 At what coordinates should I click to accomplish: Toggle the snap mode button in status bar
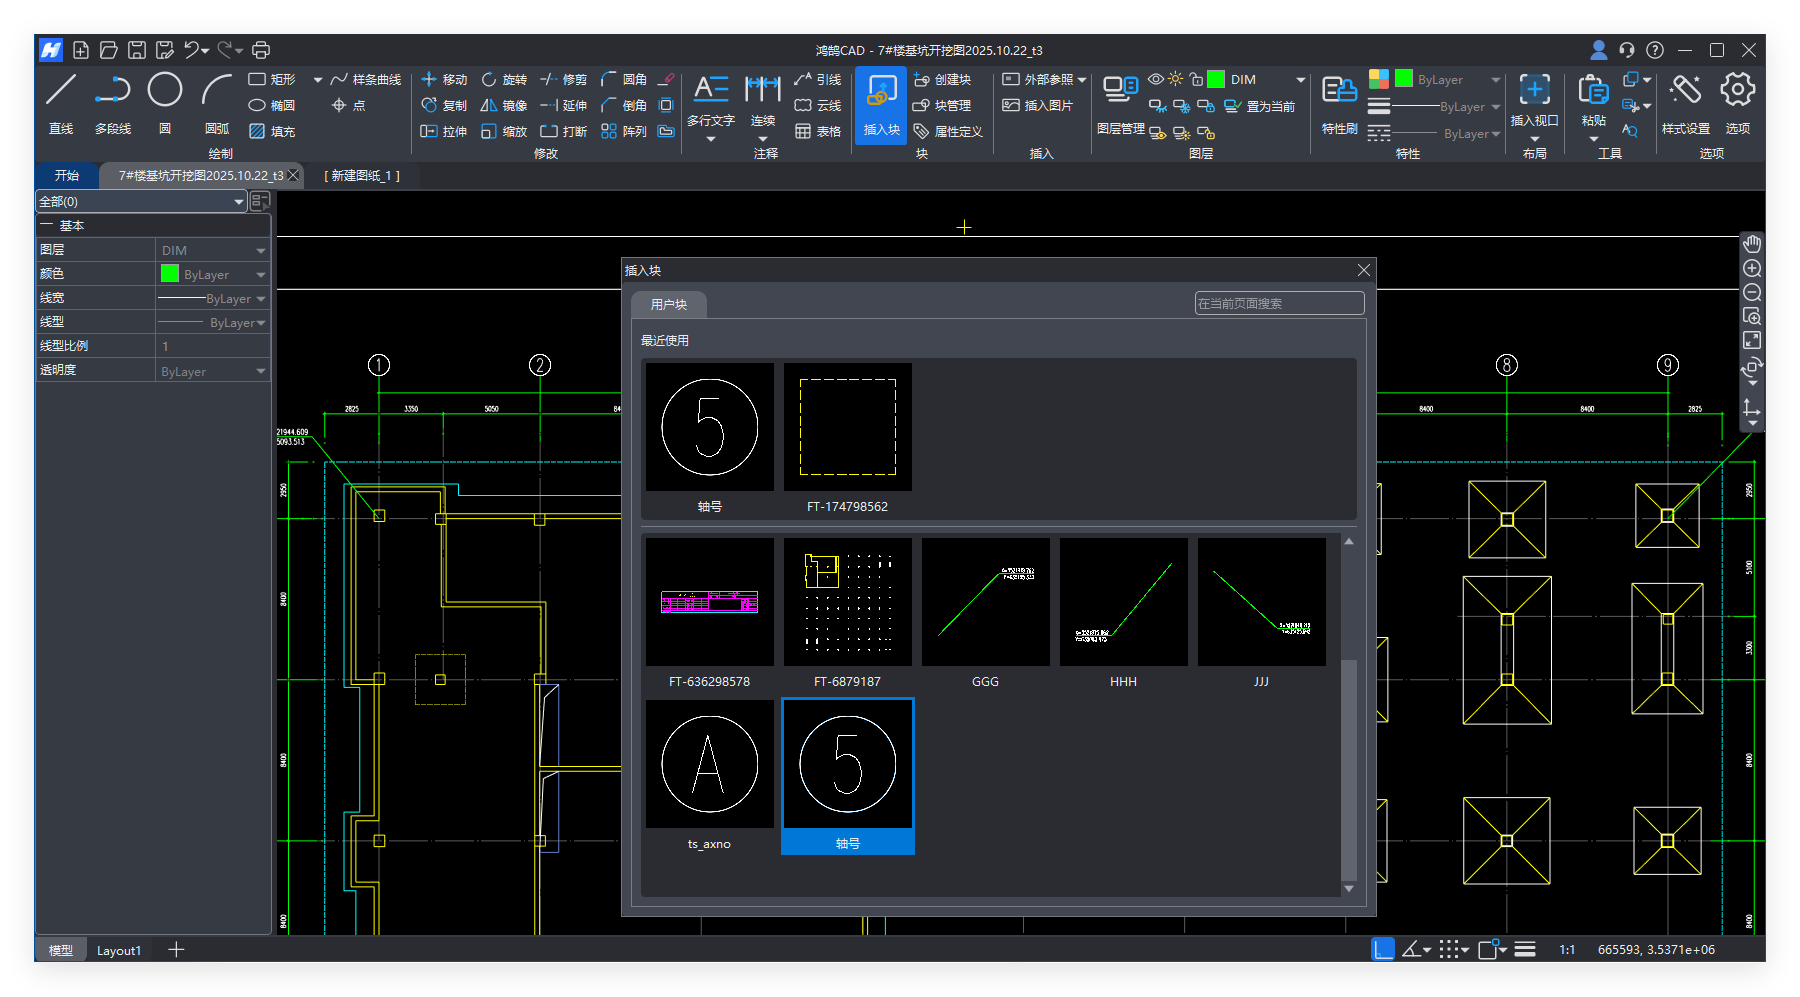[x=1448, y=949]
